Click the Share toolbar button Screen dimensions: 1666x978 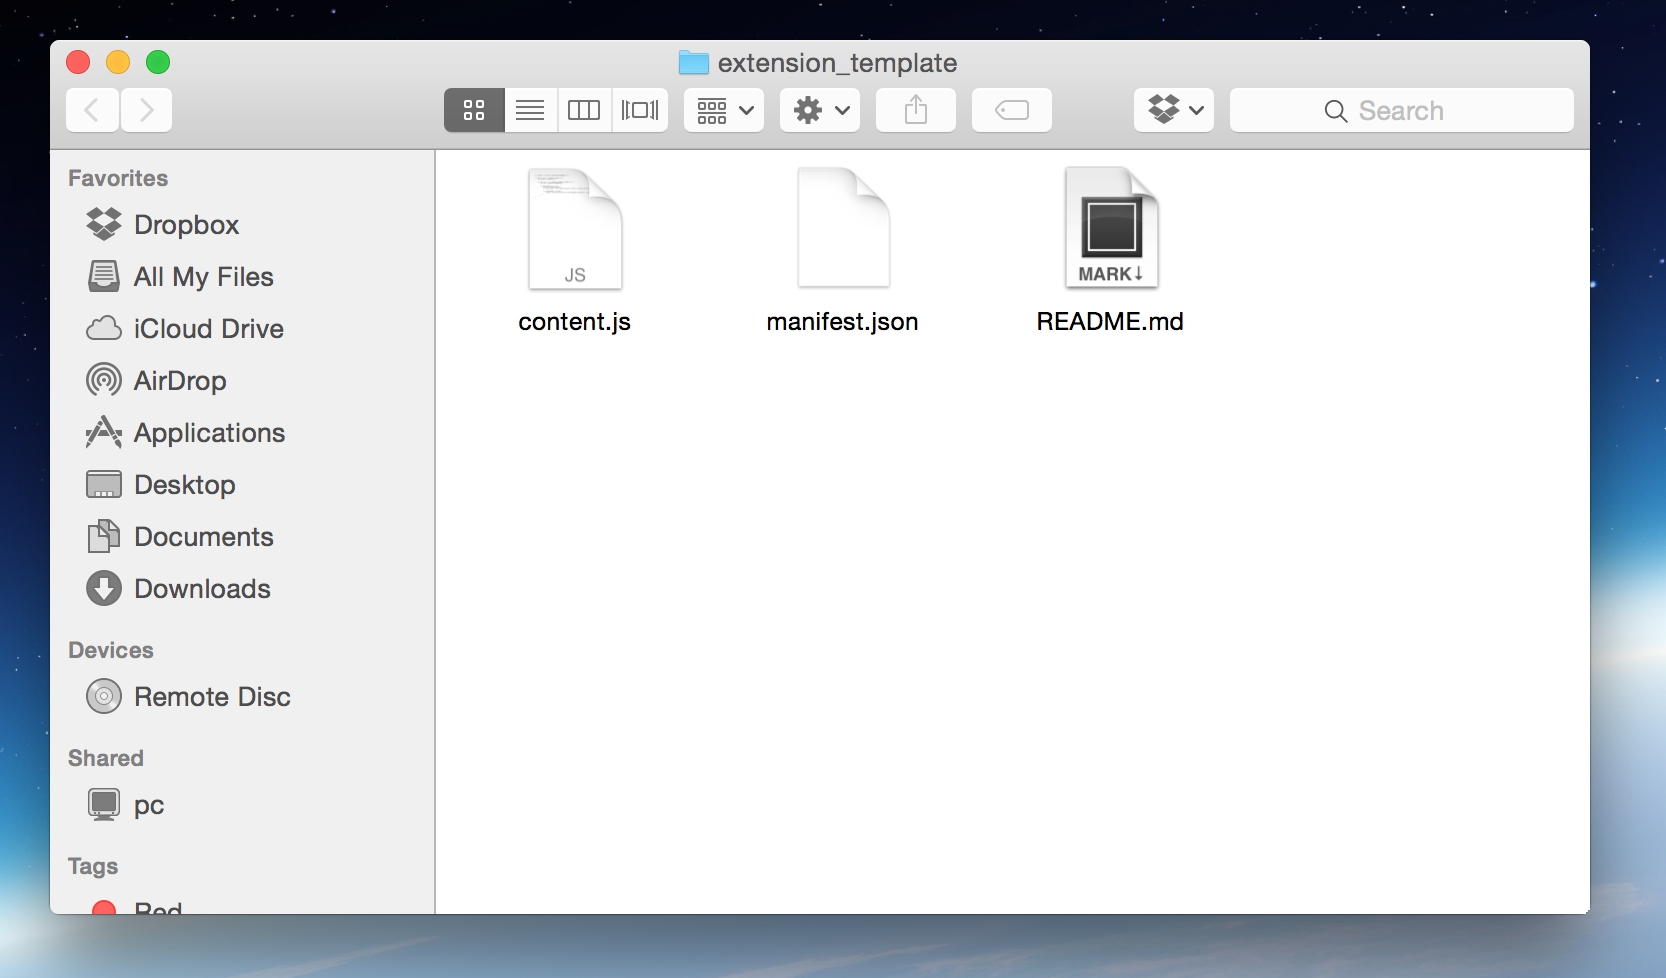click(916, 110)
